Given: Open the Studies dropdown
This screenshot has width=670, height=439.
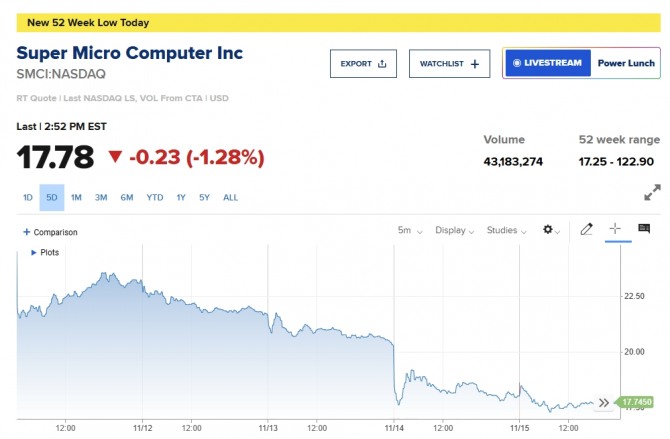Looking at the screenshot, I should (507, 230).
